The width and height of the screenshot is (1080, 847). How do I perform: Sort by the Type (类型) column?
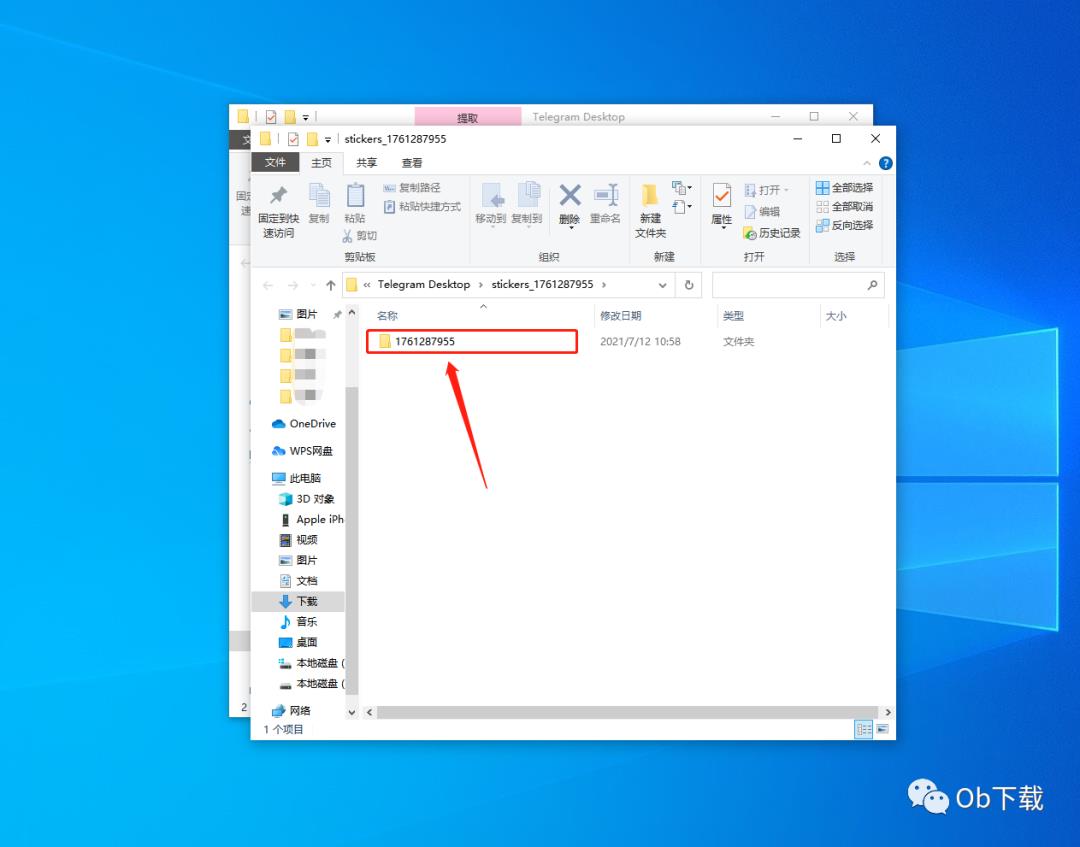point(733,315)
